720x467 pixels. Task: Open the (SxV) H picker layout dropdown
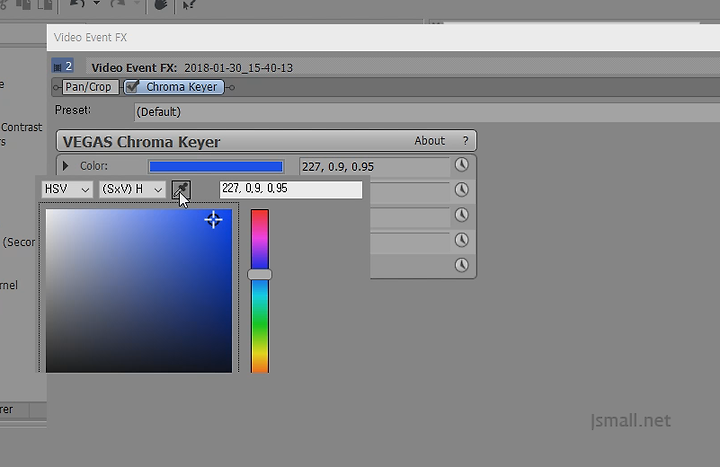tap(132, 189)
